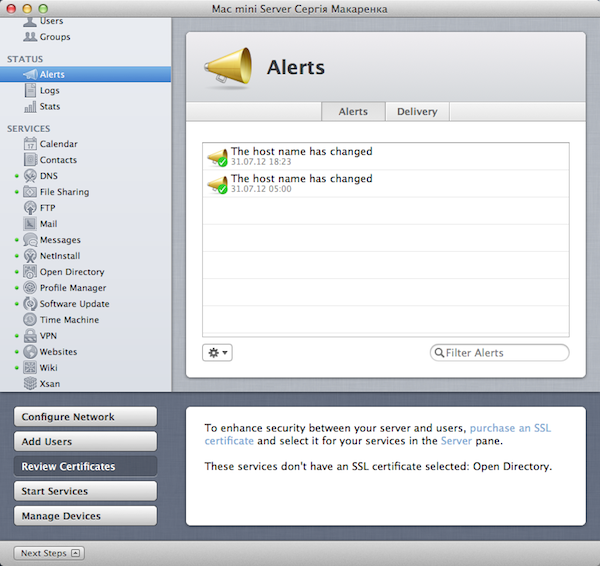Click the Profile Manager text label
600x566 pixels.
73,288
